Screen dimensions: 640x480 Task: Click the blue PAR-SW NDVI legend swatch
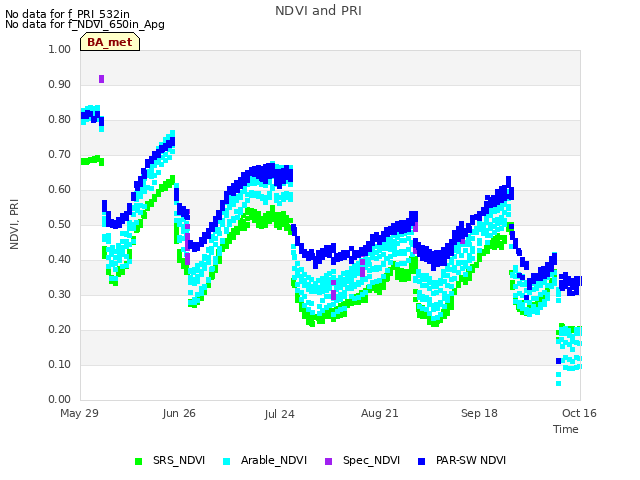[x=421, y=461]
